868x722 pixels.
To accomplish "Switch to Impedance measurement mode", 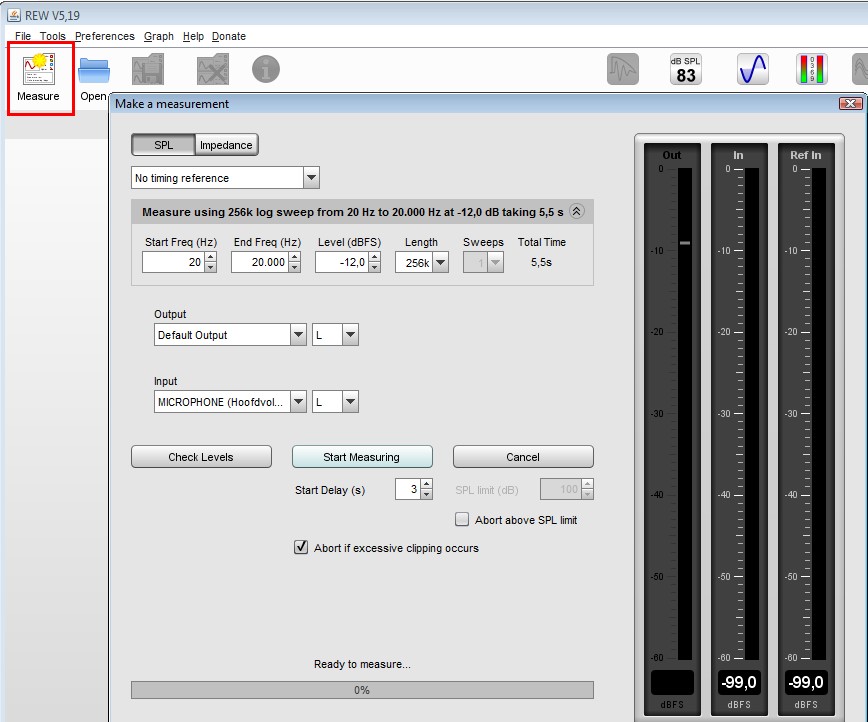I will click(x=226, y=145).
